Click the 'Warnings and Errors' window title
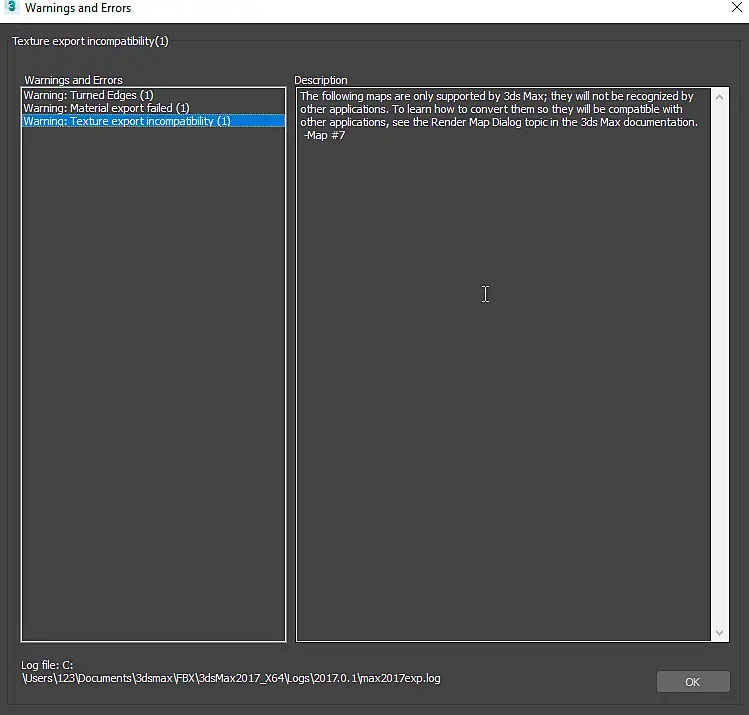Viewport: 749px width, 715px height. (78, 8)
